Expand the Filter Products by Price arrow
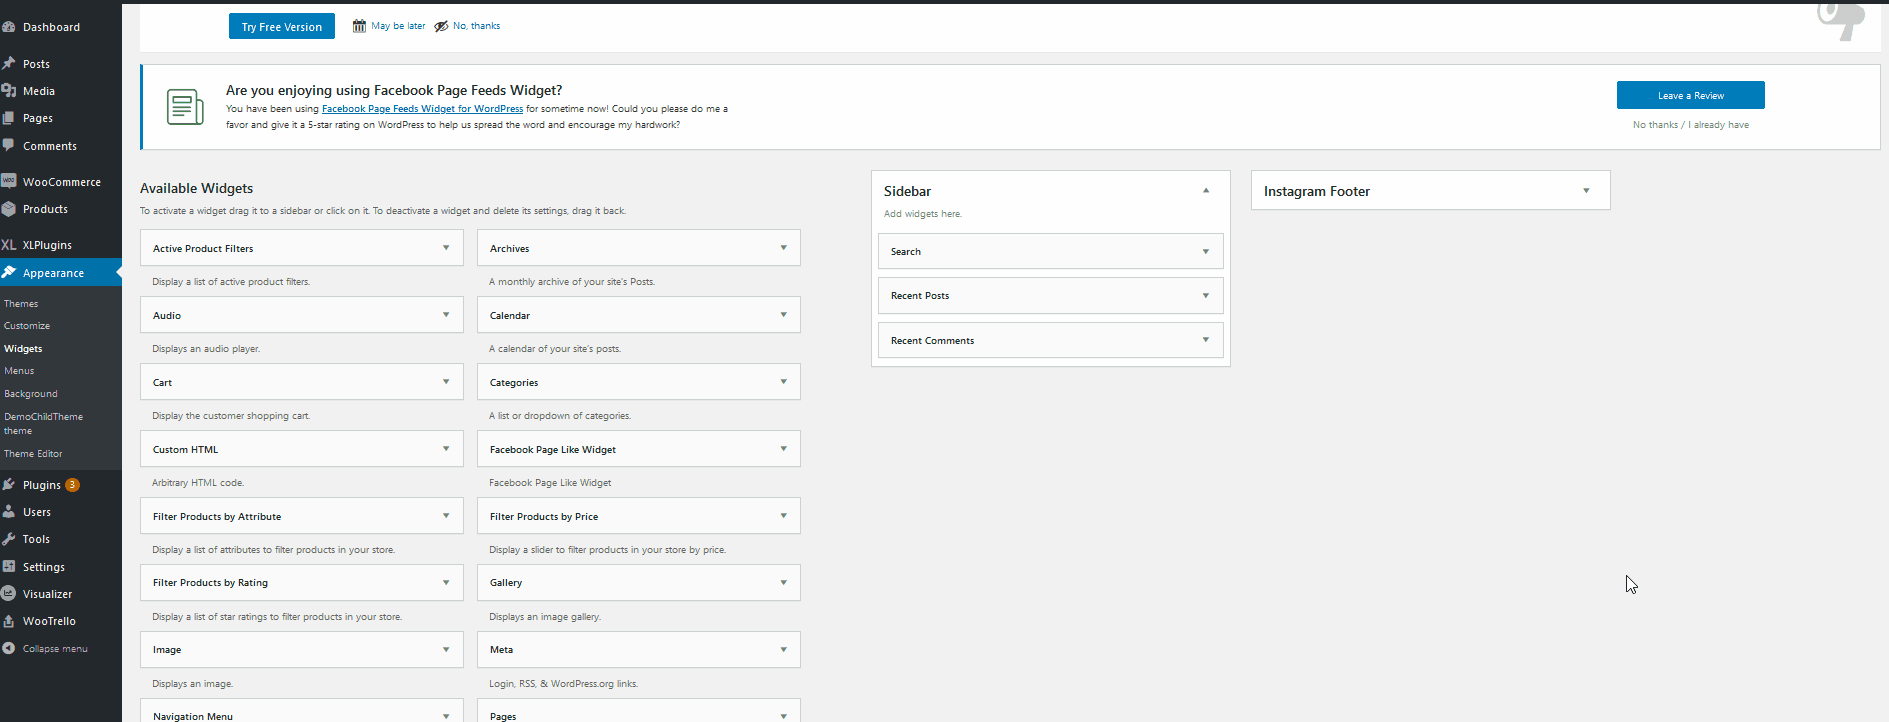 coord(783,516)
